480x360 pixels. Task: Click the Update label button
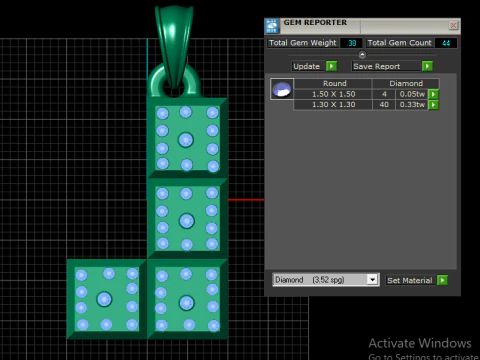pos(307,66)
